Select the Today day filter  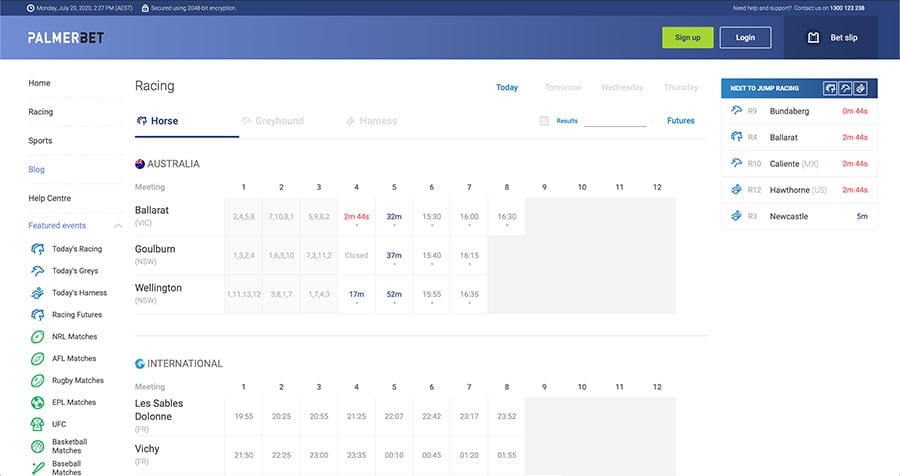pyautogui.click(x=507, y=87)
